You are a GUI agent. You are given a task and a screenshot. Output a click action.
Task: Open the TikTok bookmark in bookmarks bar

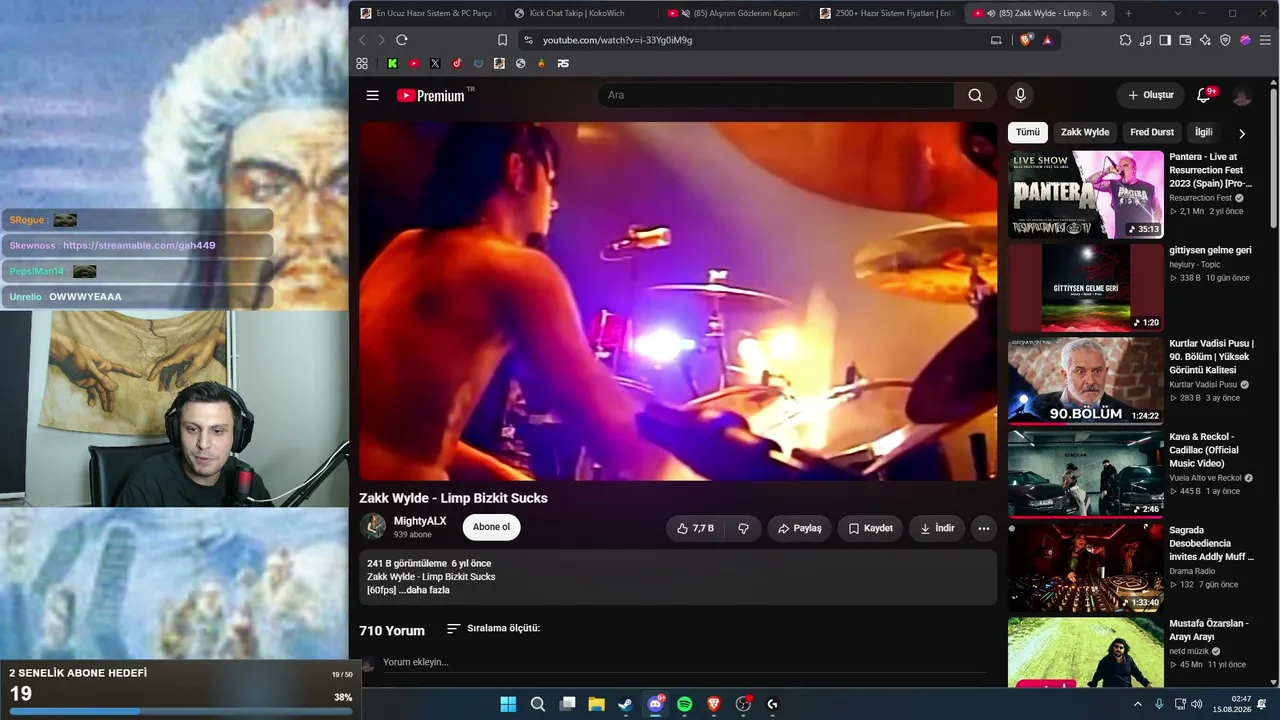(457, 63)
